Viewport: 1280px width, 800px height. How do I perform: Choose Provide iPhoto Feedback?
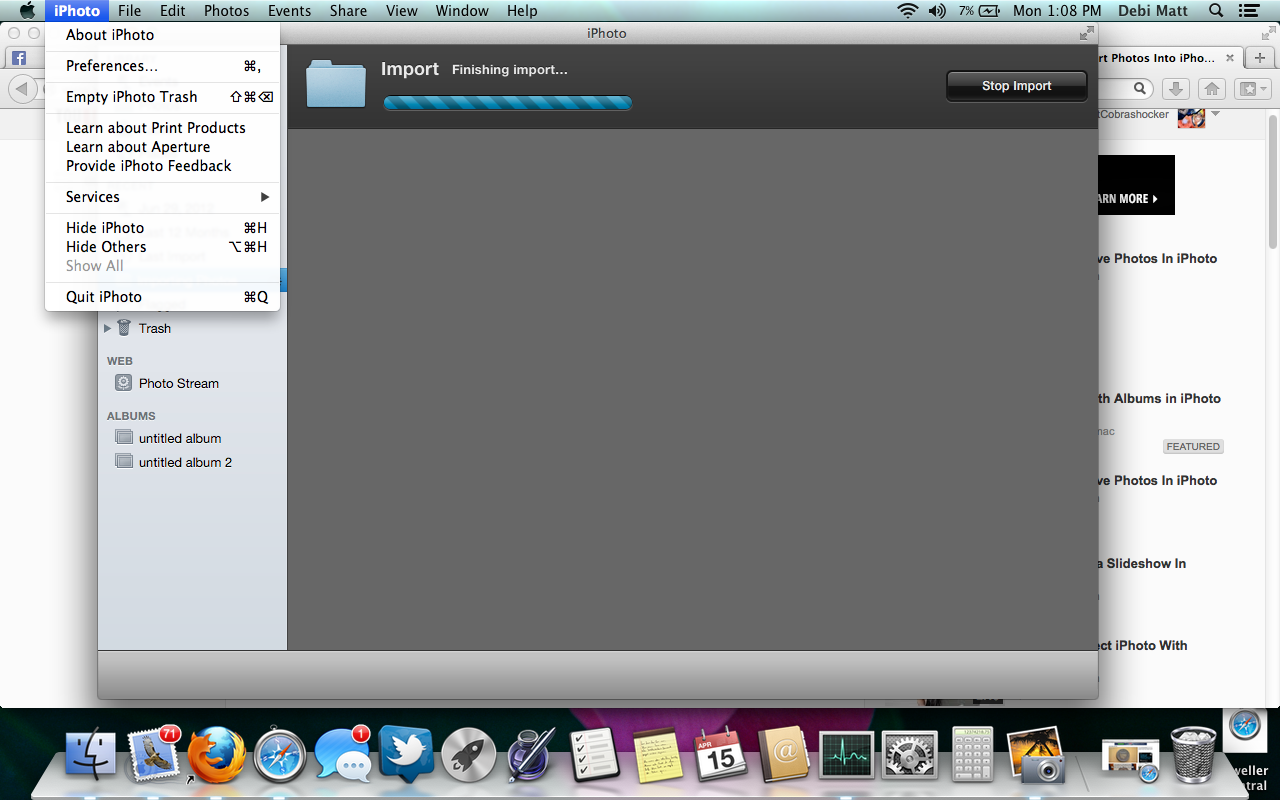(162, 166)
